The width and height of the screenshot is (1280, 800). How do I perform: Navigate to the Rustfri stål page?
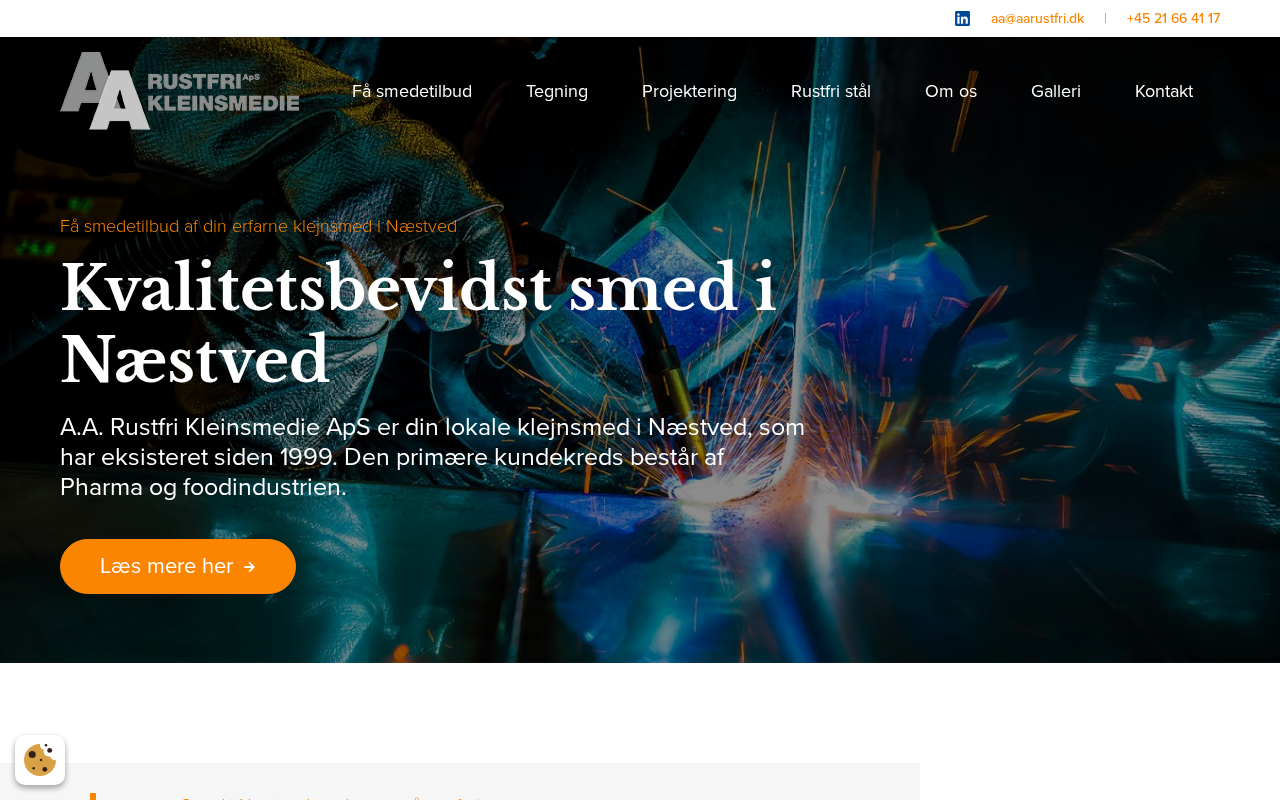point(831,91)
